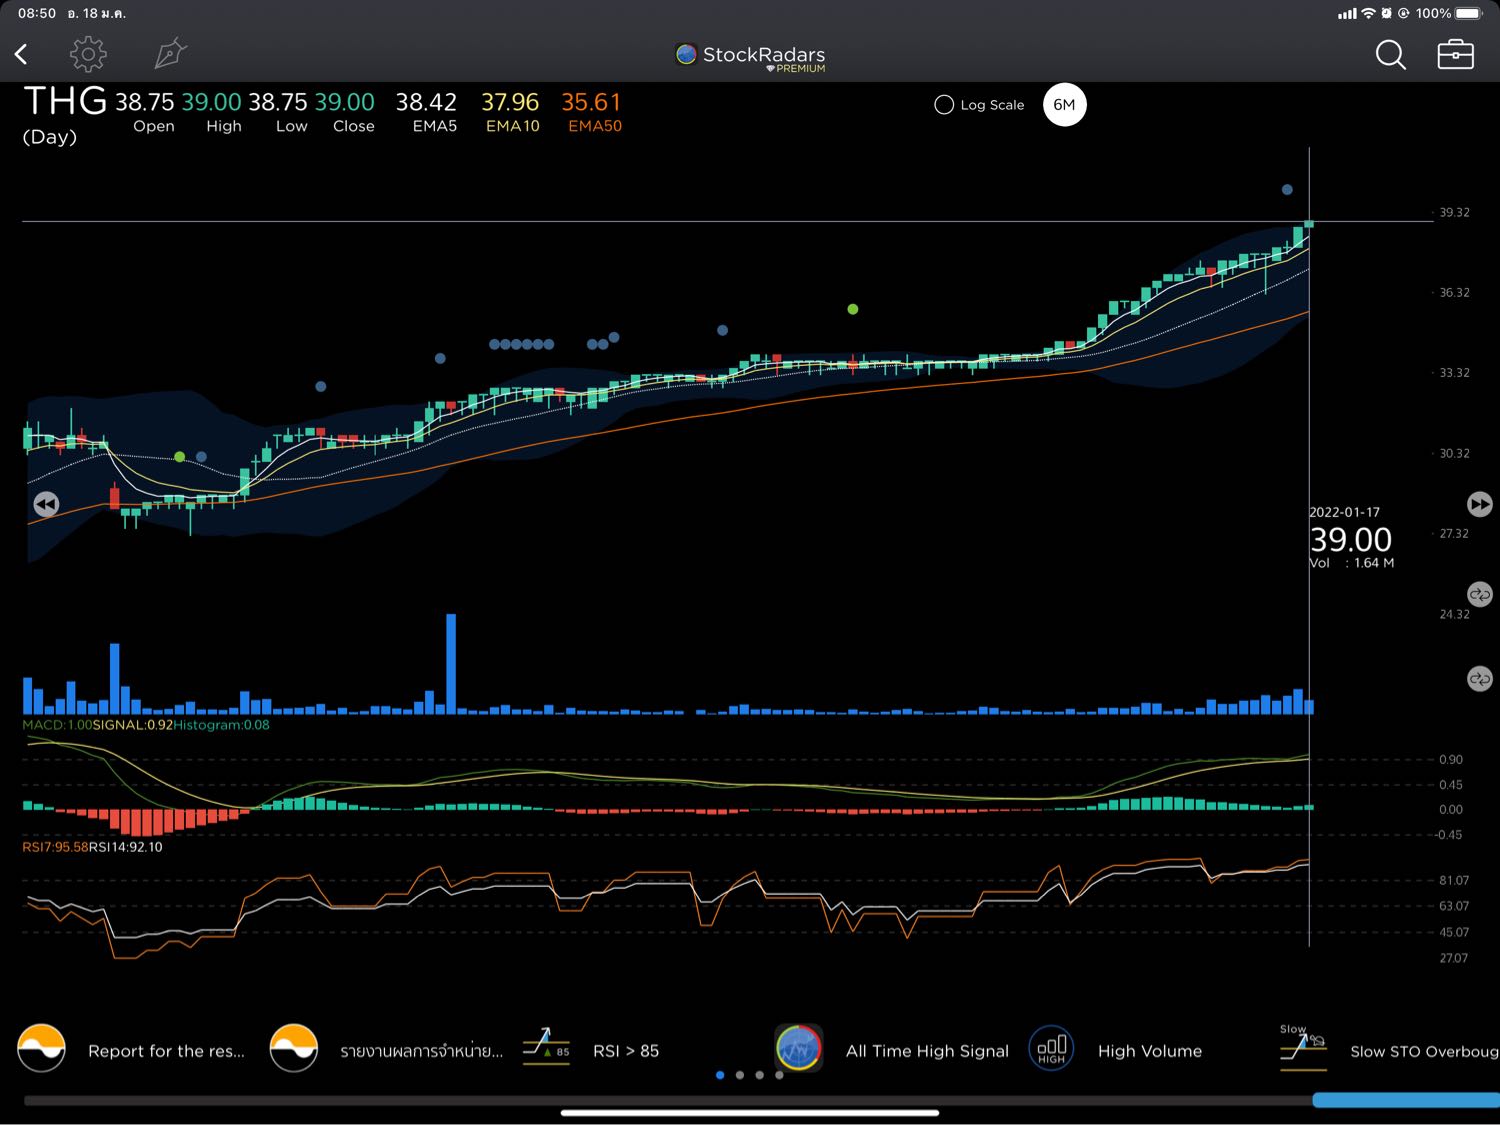Select the pen drawing tool
The height and width of the screenshot is (1125, 1500).
click(170, 54)
